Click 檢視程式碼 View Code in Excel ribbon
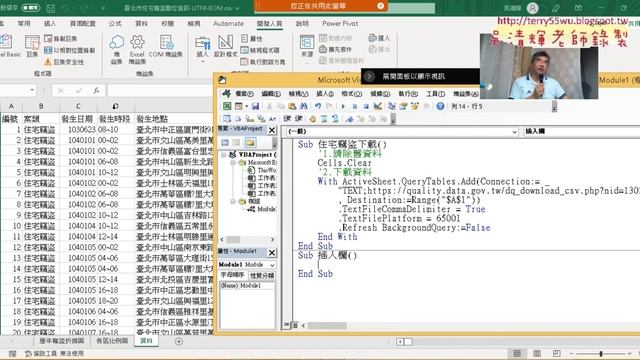 tap(260, 50)
